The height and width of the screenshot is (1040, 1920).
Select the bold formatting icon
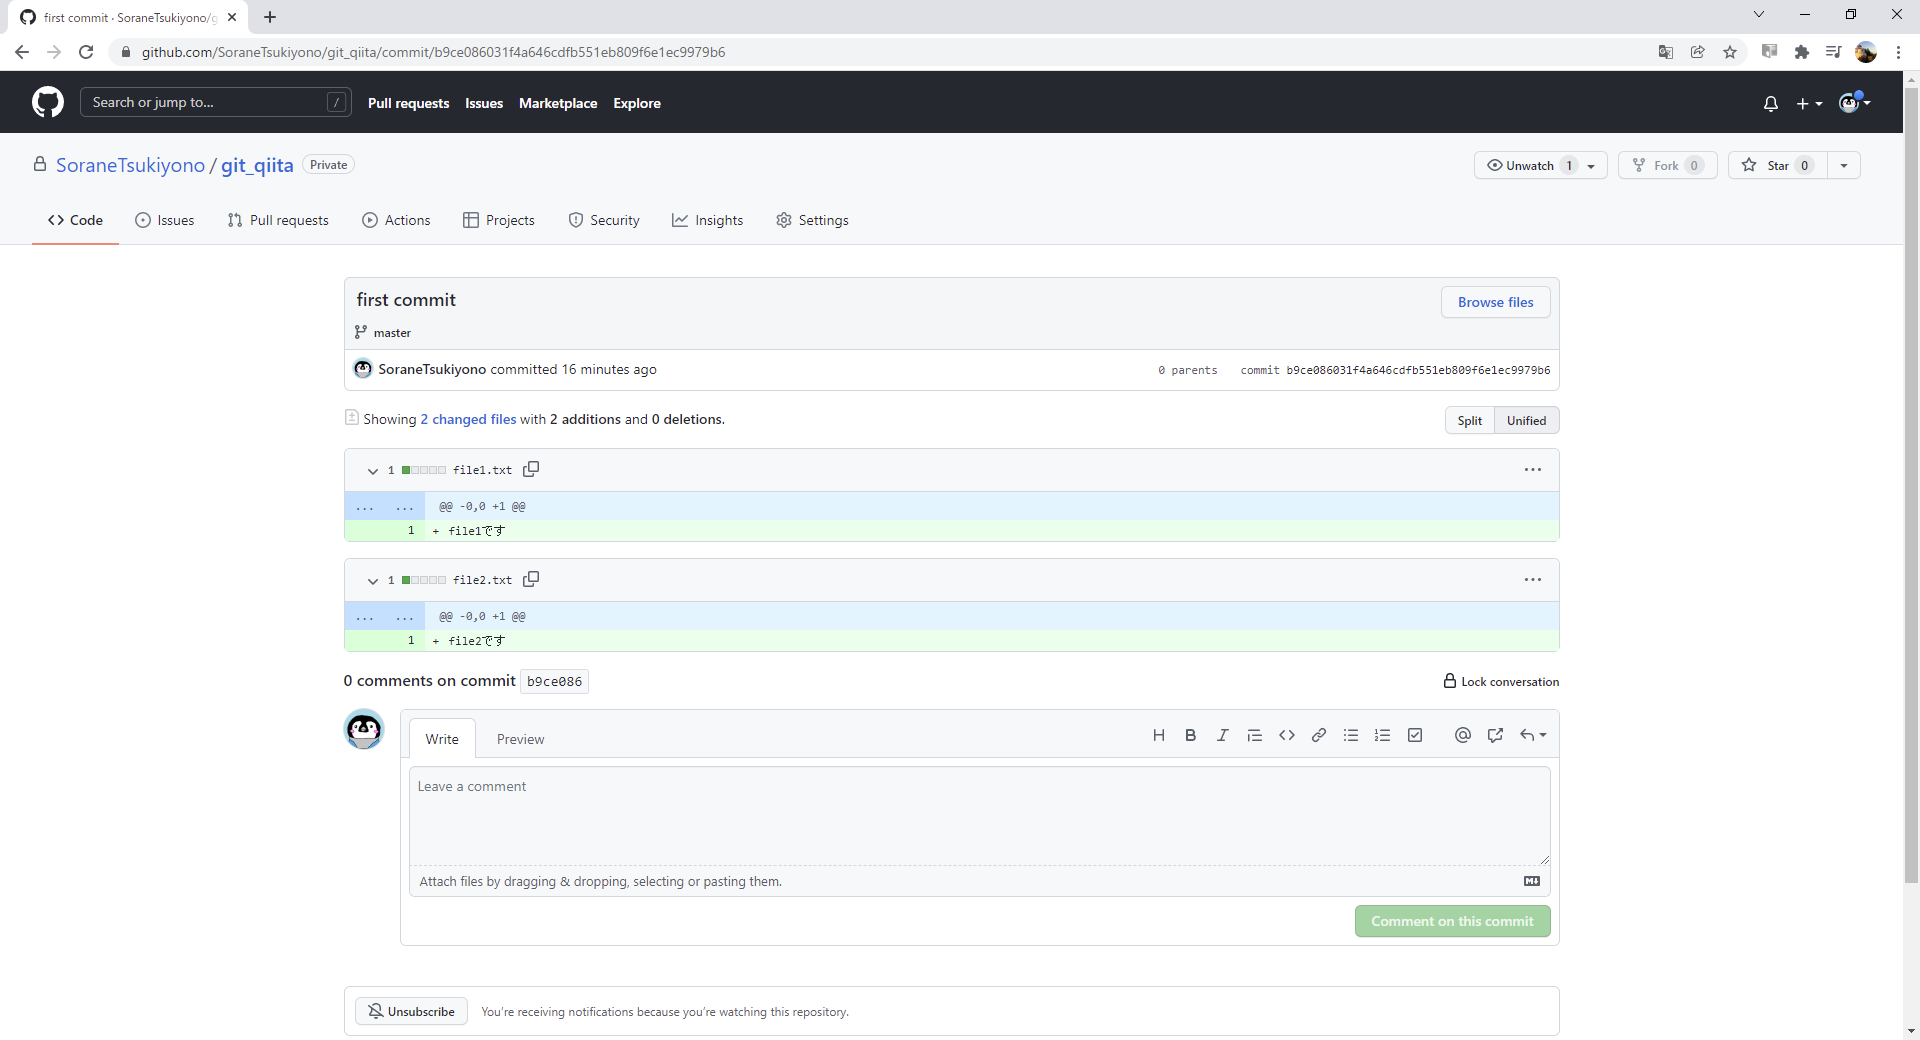(x=1190, y=735)
